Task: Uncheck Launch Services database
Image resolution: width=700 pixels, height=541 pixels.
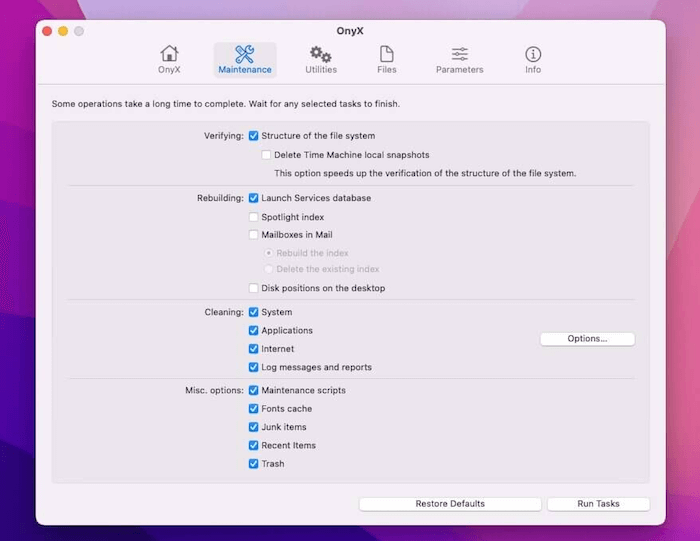Action: 254,198
